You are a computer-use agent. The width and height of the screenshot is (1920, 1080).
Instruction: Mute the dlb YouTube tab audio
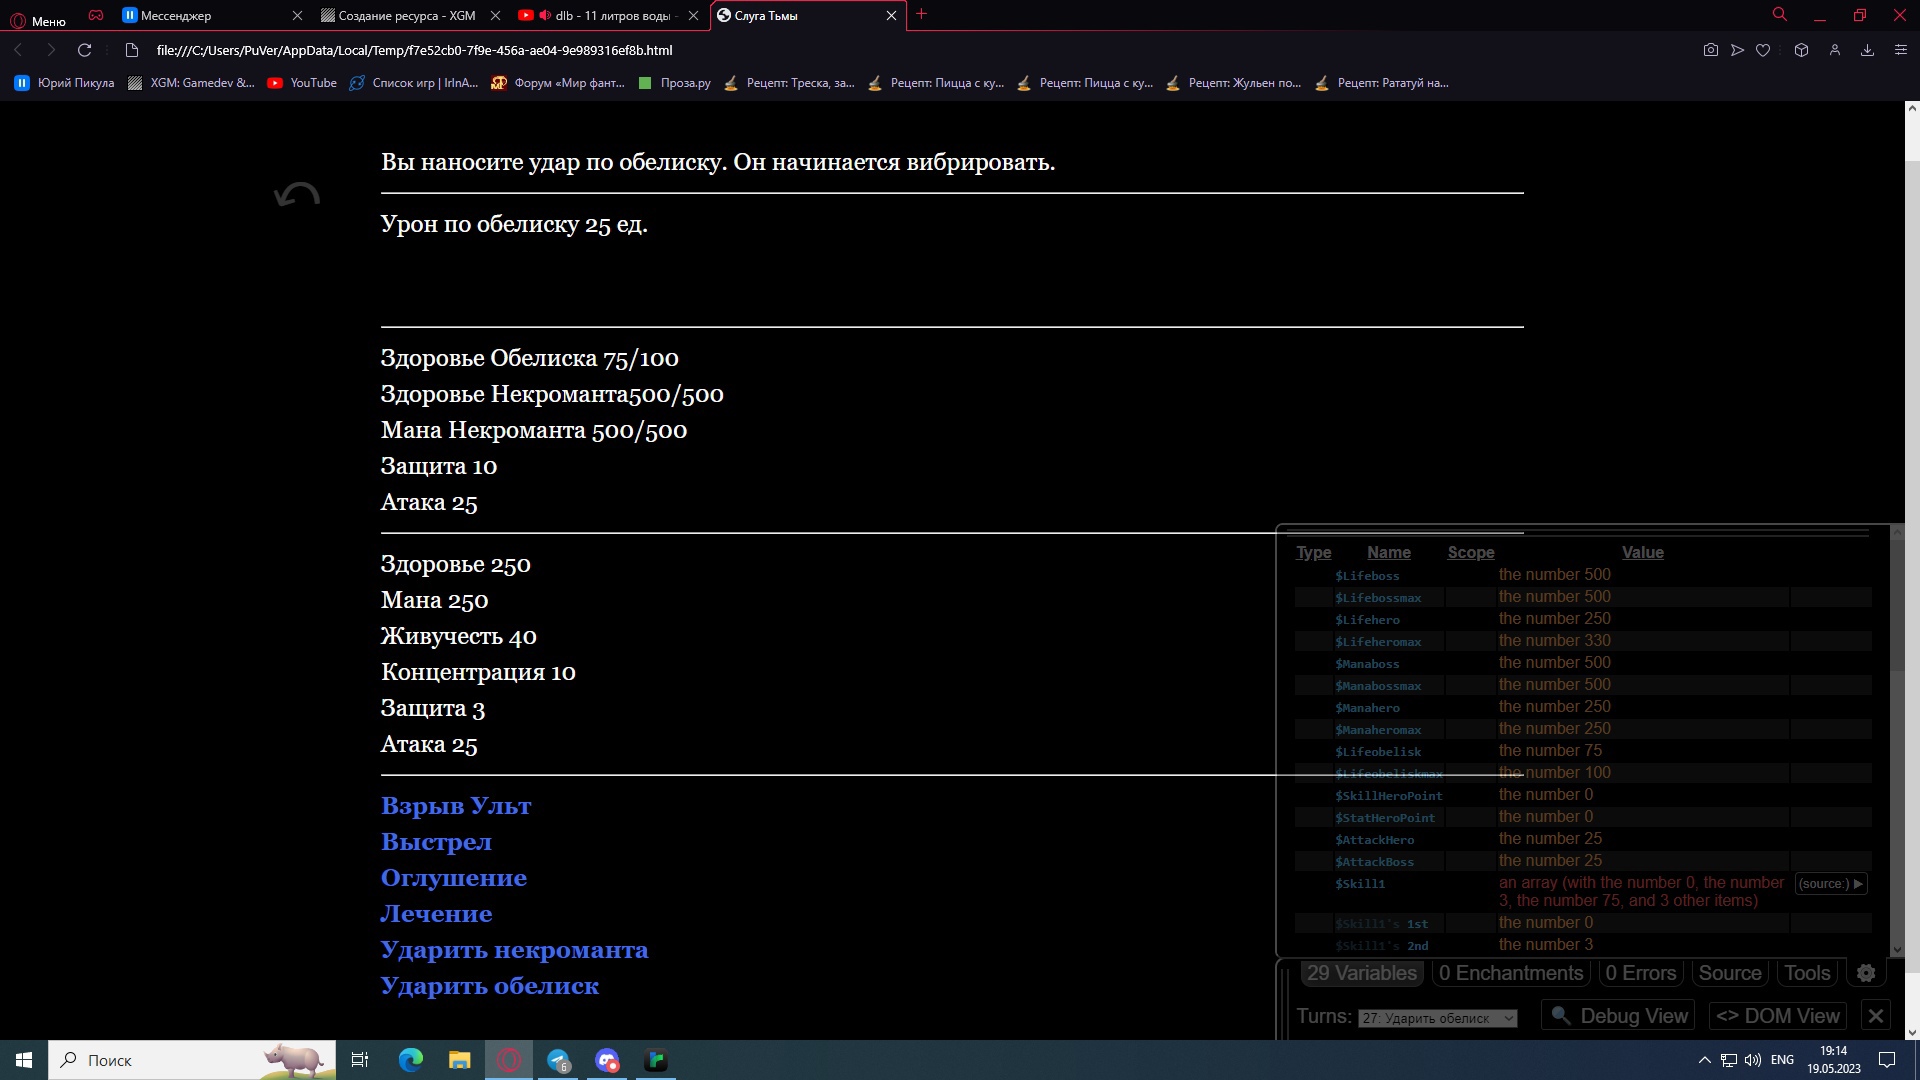[x=545, y=15]
